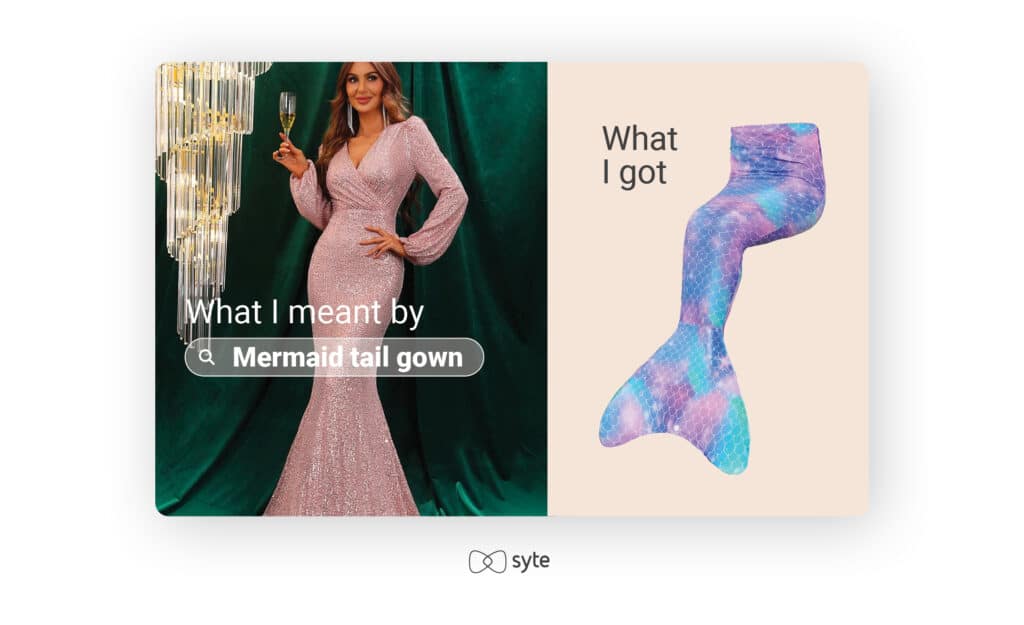Click the "What I got" heading
Image resolution: width=1024 pixels, height=625 pixels.
click(639, 155)
